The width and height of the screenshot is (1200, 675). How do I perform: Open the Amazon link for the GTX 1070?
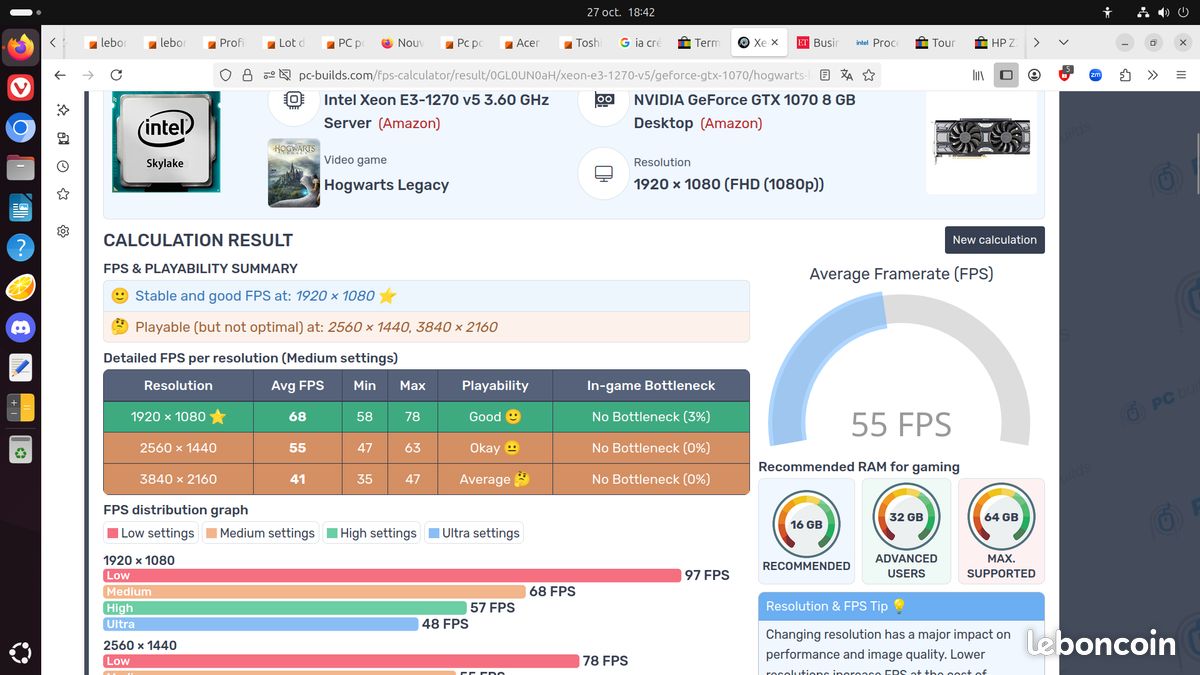pos(731,123)
